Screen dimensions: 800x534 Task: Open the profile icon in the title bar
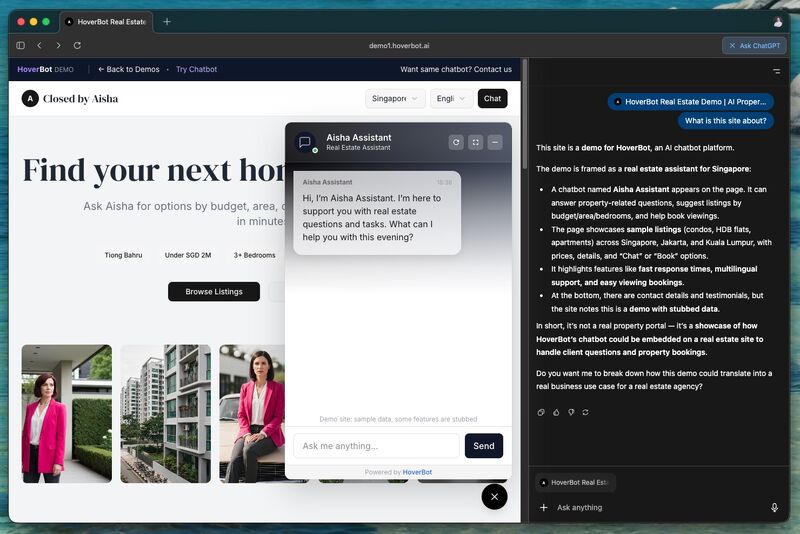778,22
